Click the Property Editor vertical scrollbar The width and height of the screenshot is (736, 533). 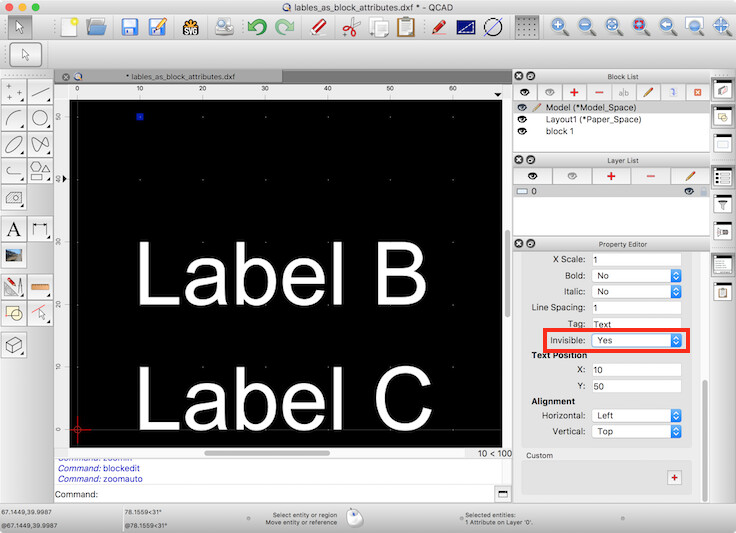pos(704,441)
